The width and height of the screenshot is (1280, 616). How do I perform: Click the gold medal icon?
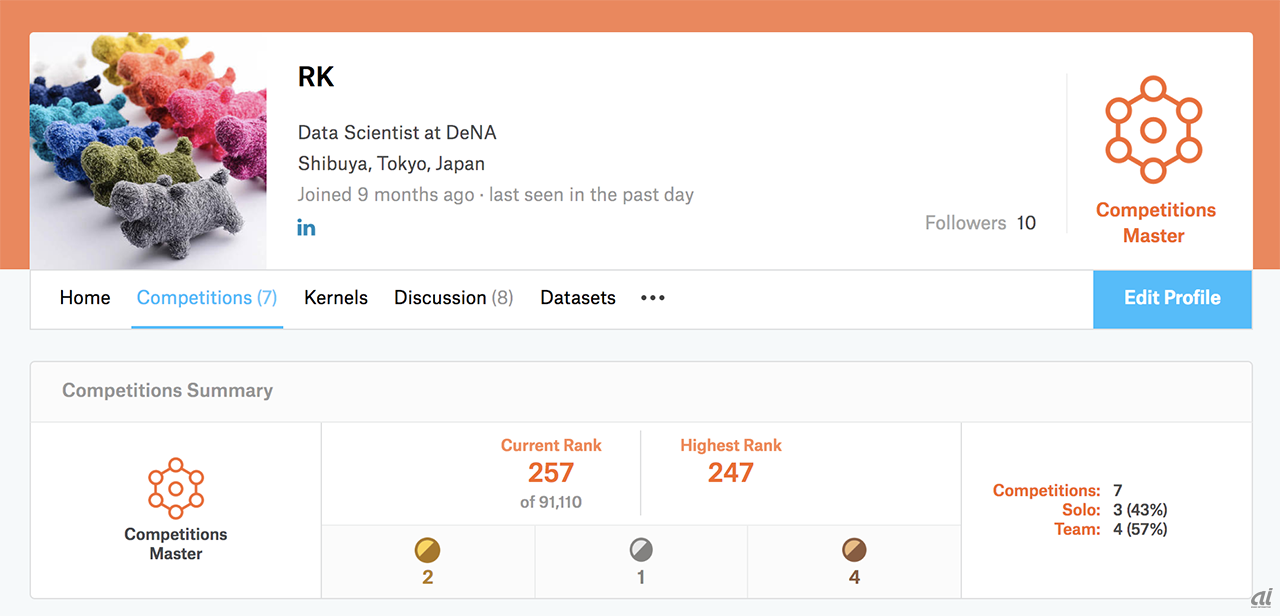[428, 550]
